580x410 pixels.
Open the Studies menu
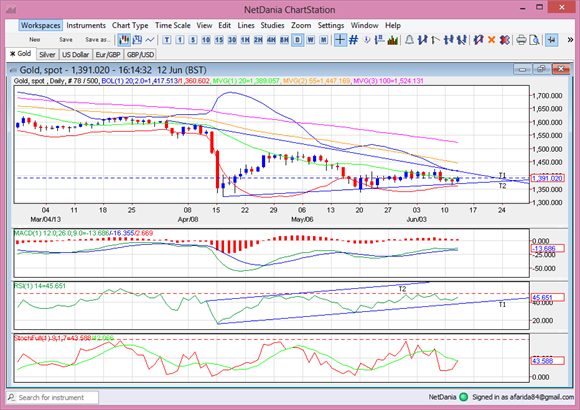click(x=272, y=25)
